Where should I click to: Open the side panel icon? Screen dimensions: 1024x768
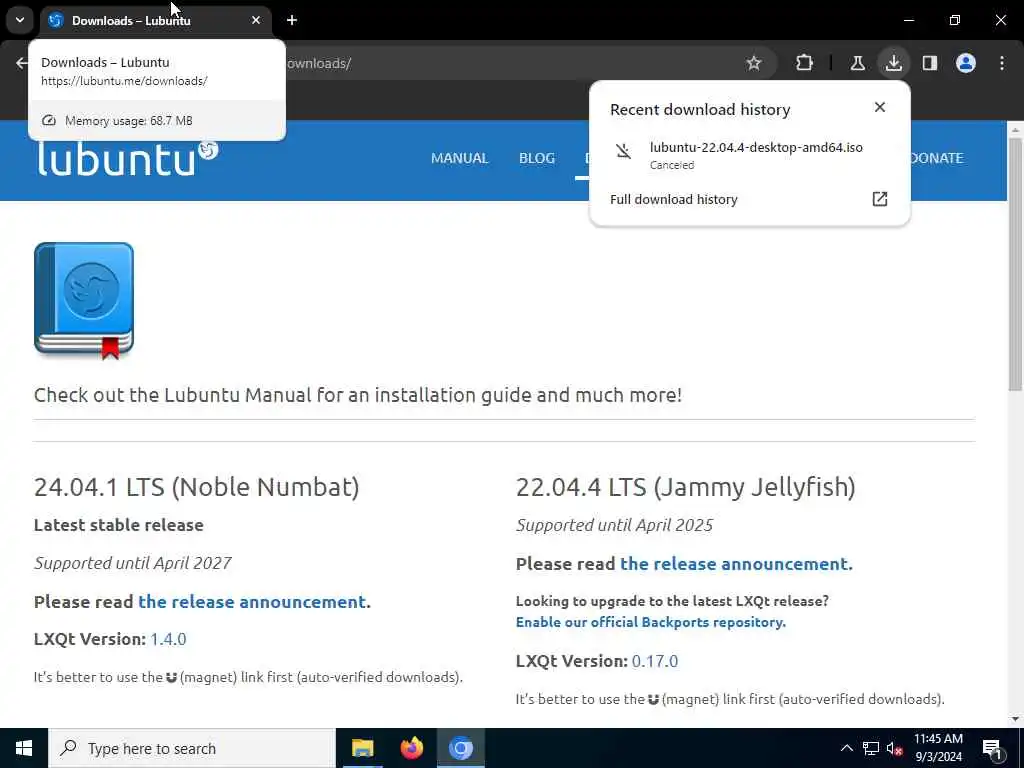click(929, 63)
